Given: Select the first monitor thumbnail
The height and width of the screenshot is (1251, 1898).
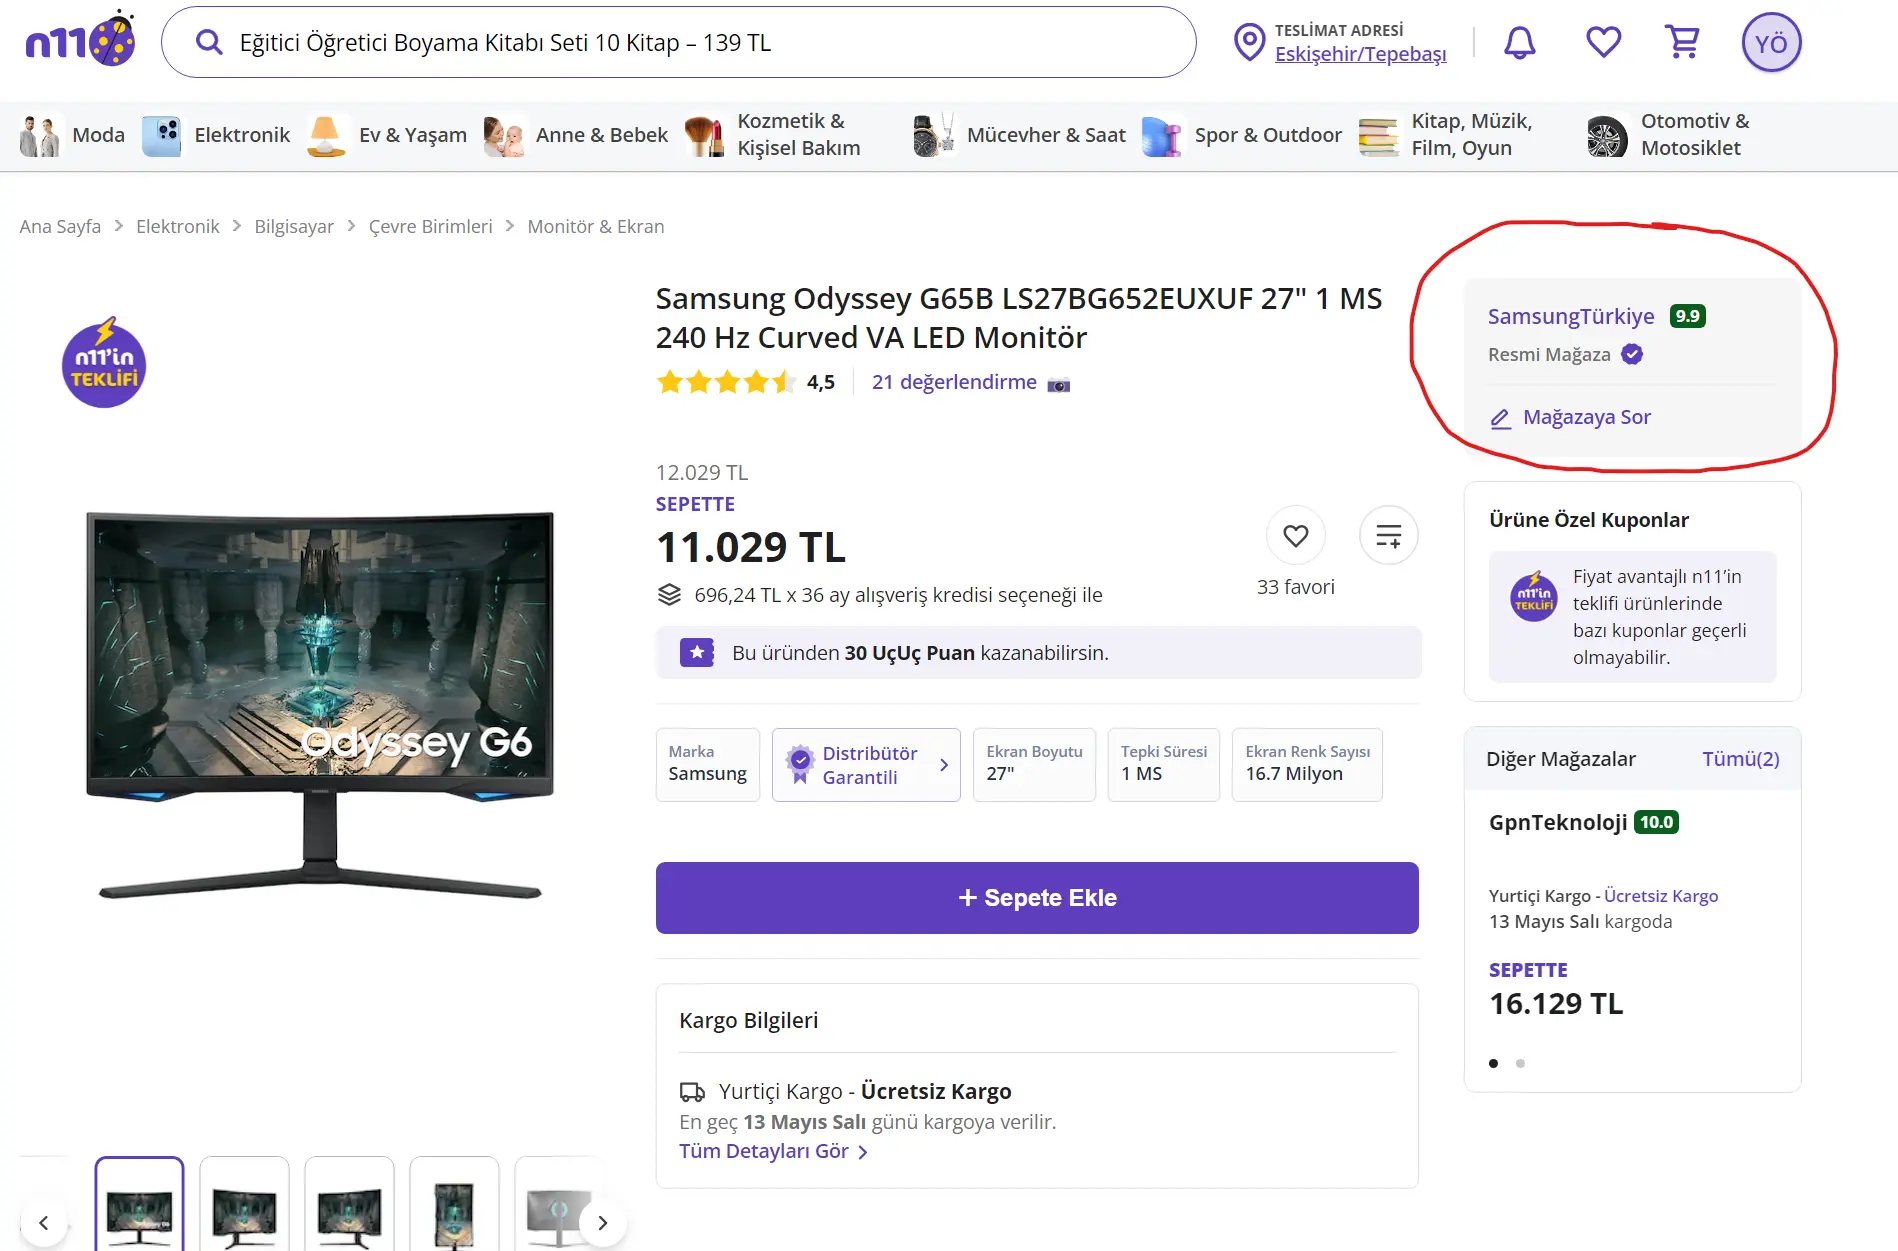Looking at the screenshot, I should [x=139, y=1204].
